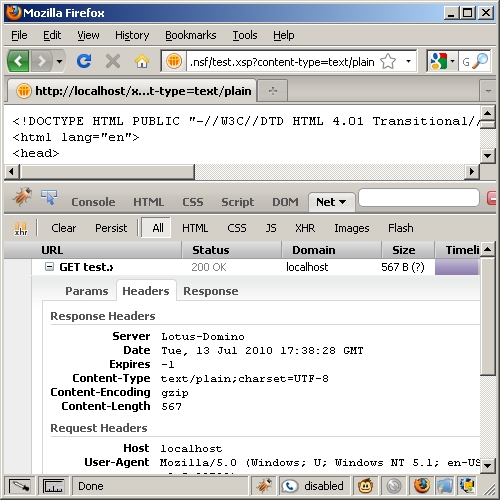Image resolution: width=500 pixels, height=500 pixels.
Task: Select the localhost text/plain browser tab
Action: coord(132,91)
